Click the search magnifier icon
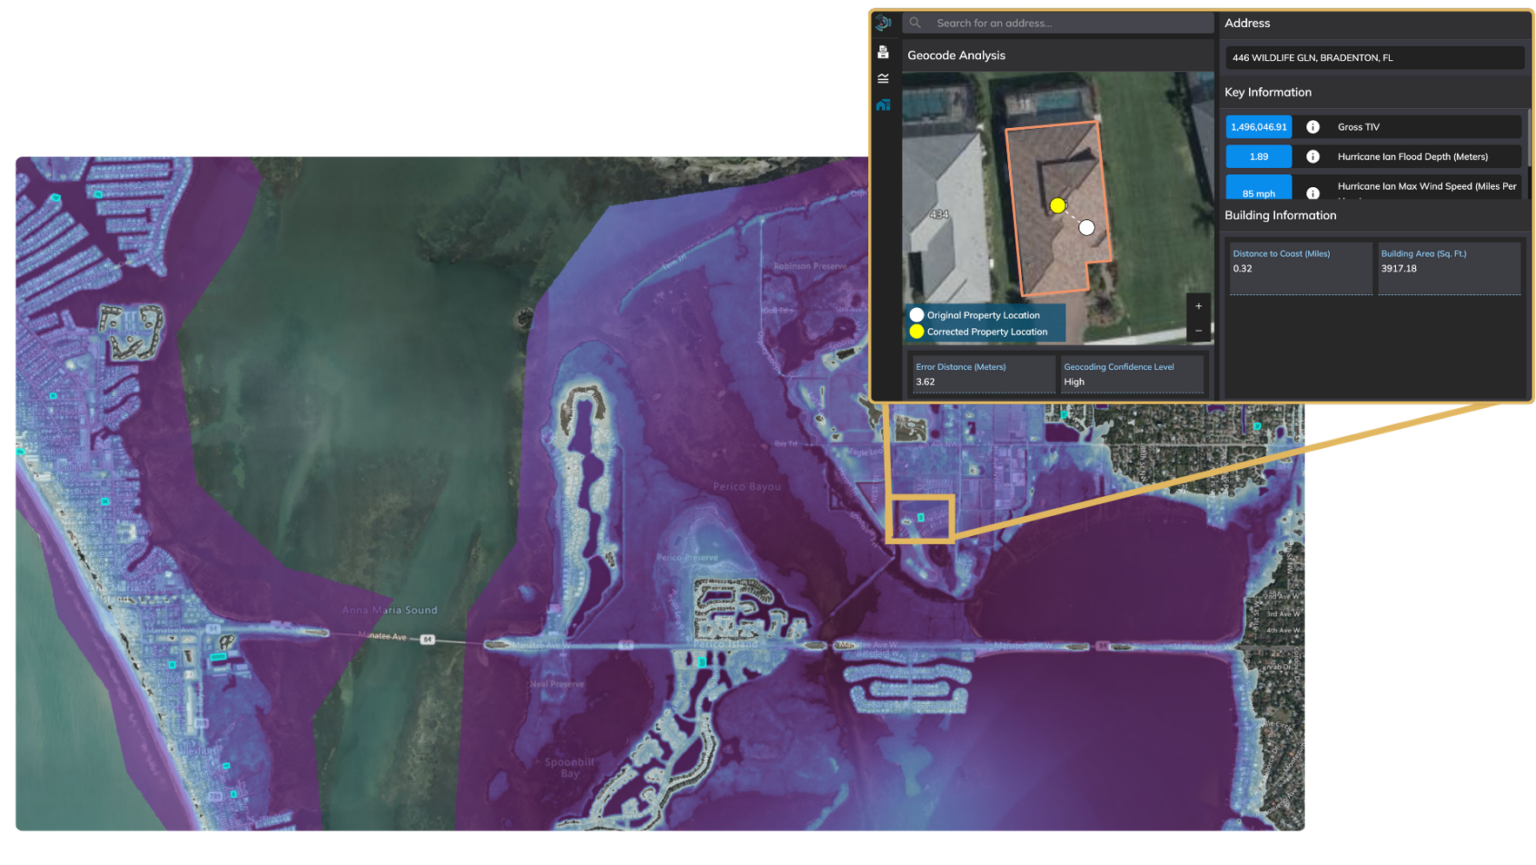Screen dimensions: 1536x865 coord(915,22)
